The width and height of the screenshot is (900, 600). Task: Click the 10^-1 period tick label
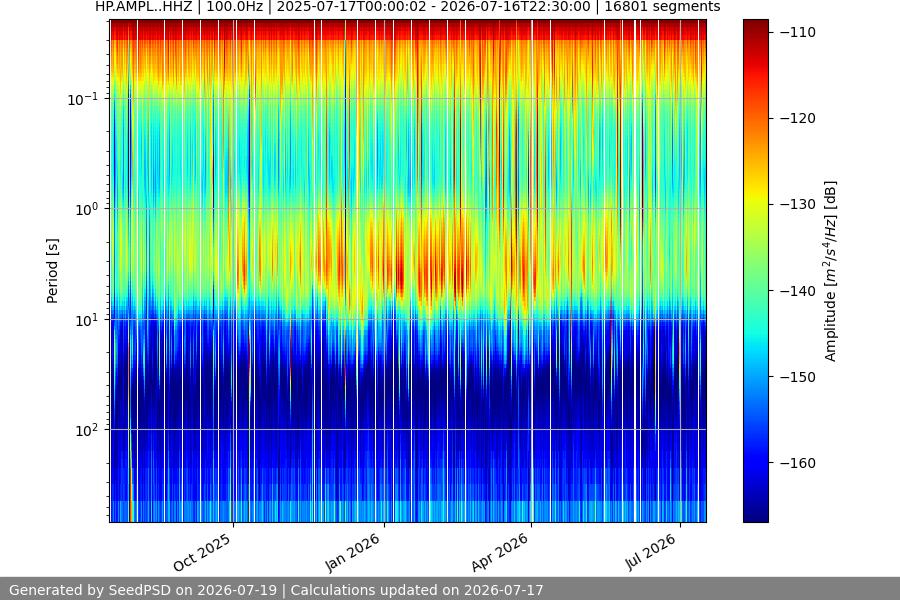click(x=83, y=99)
